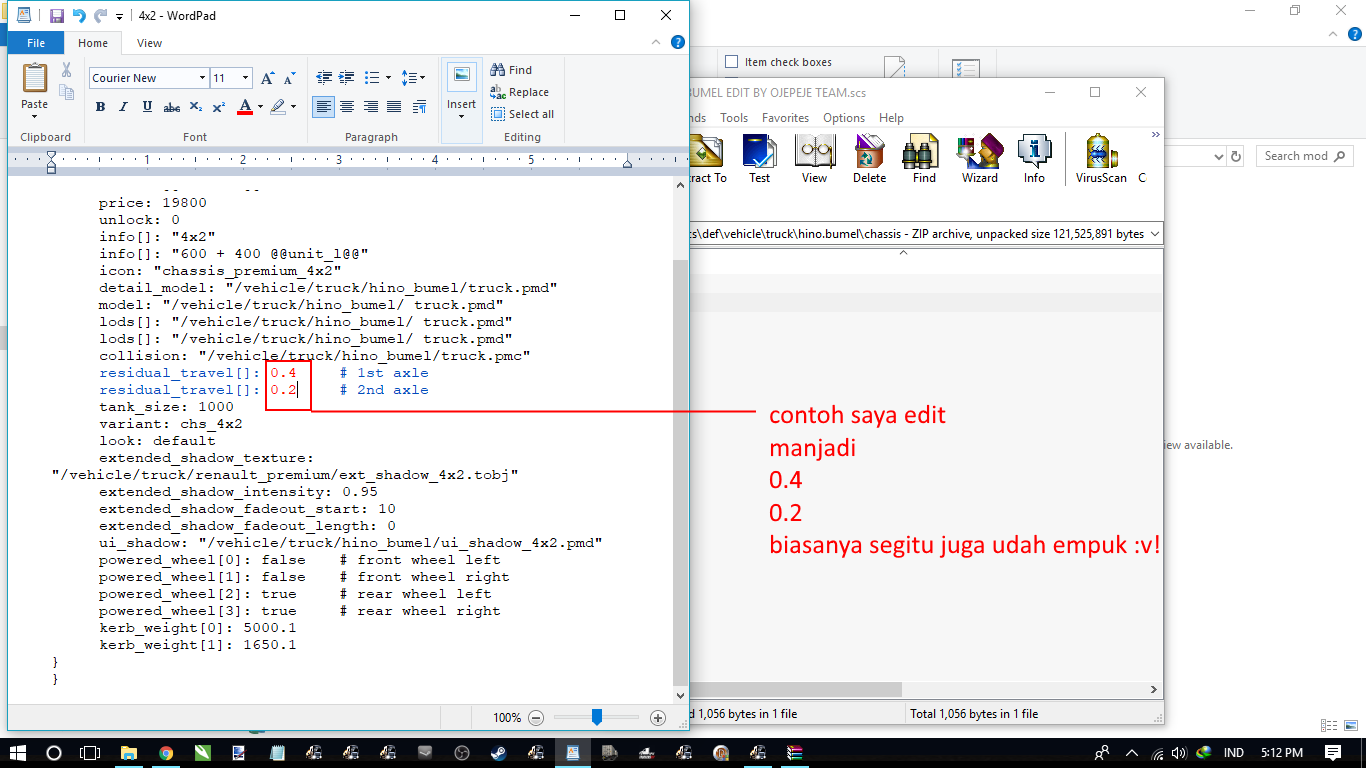Open the paragraph settings dialog icon
1366x768 pixels.
click(x=419, y=107)
